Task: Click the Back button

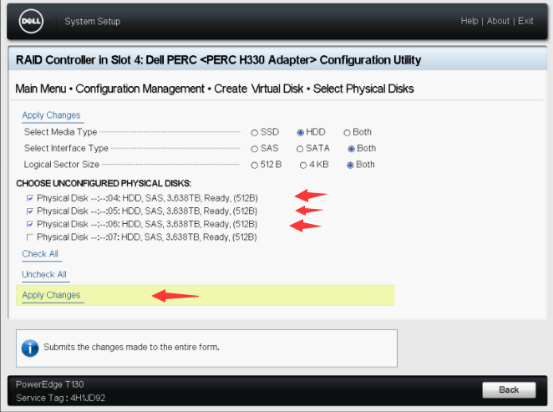Action: [x=509, y=390]
